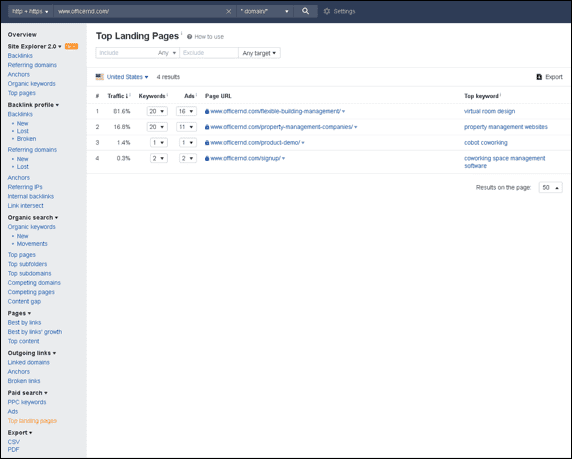Expand Ads dropdown in signup row
The image size is (572, 459).
pos(188,158)
